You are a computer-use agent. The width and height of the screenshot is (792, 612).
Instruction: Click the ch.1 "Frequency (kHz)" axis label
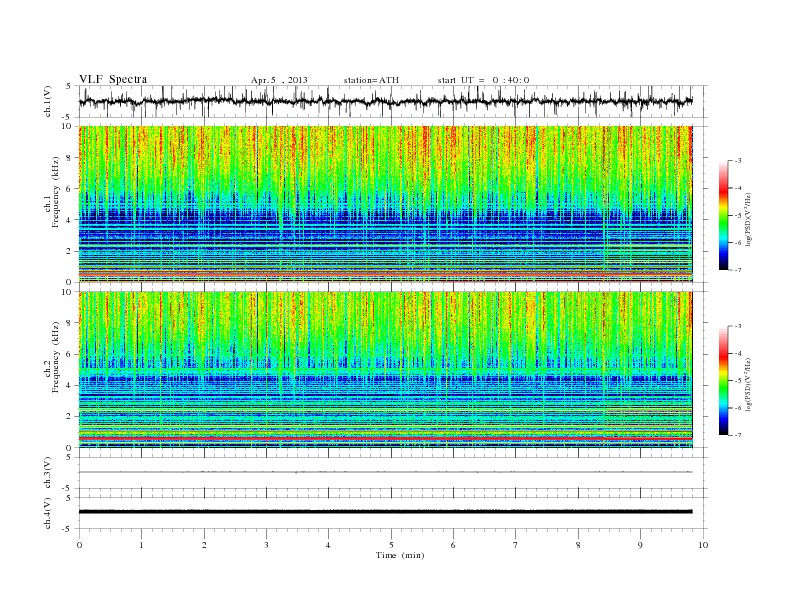click(56, 192)
